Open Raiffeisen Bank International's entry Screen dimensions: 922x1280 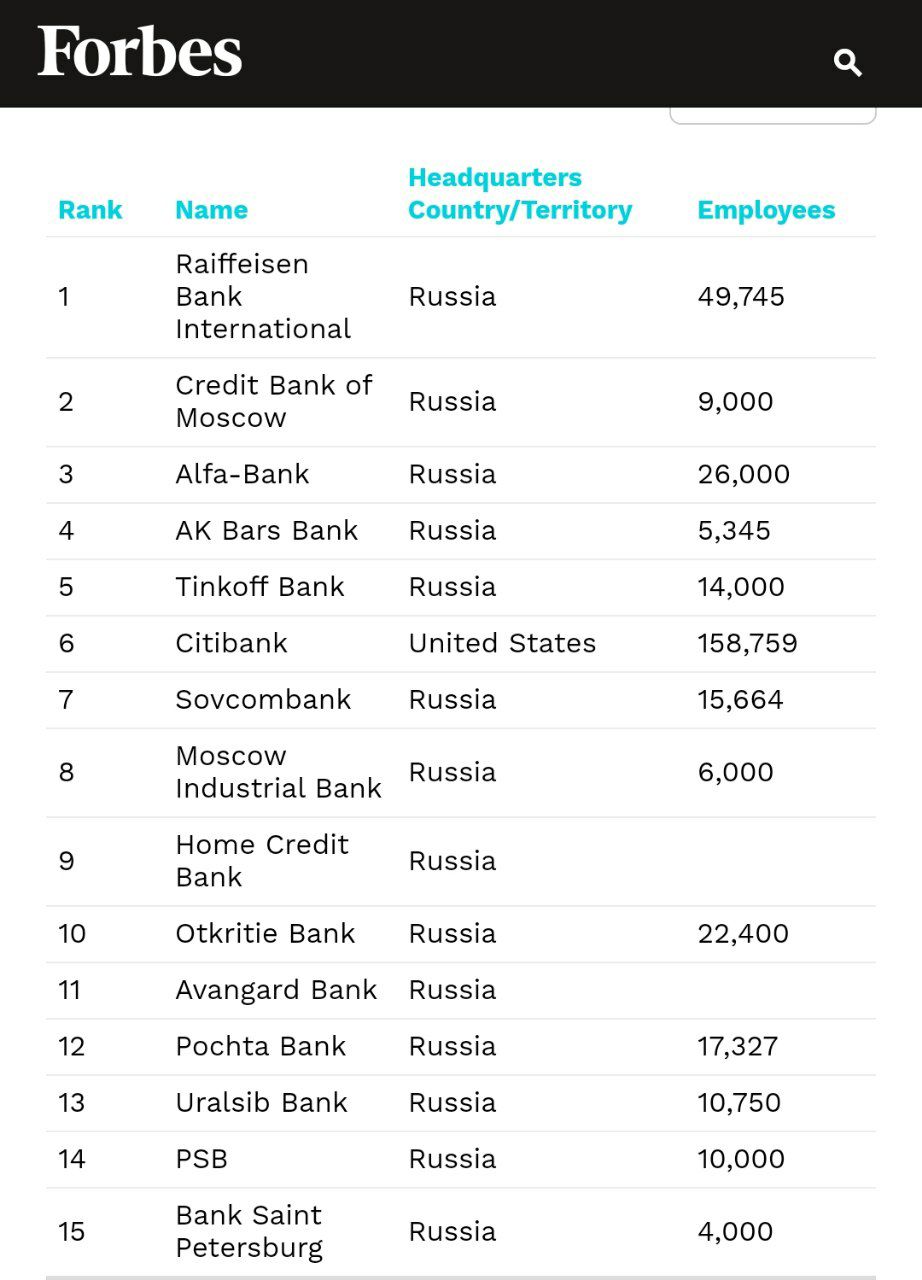tap(262, 296)
